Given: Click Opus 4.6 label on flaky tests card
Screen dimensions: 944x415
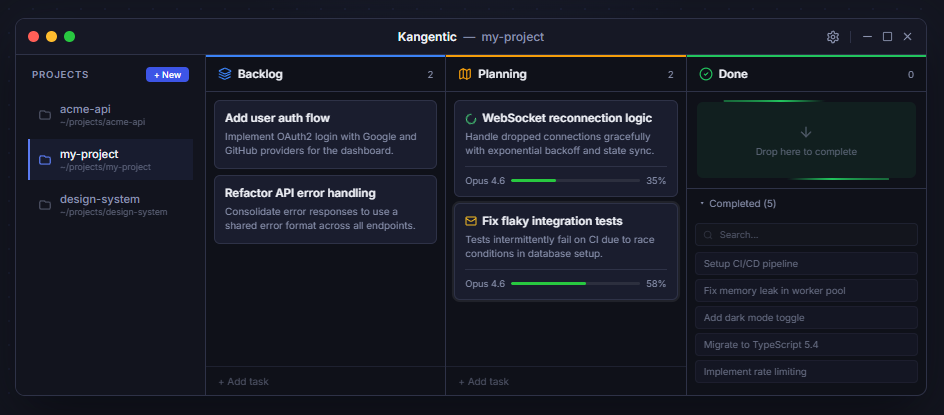Looking at the screenshot, I should tap(485, 283).
